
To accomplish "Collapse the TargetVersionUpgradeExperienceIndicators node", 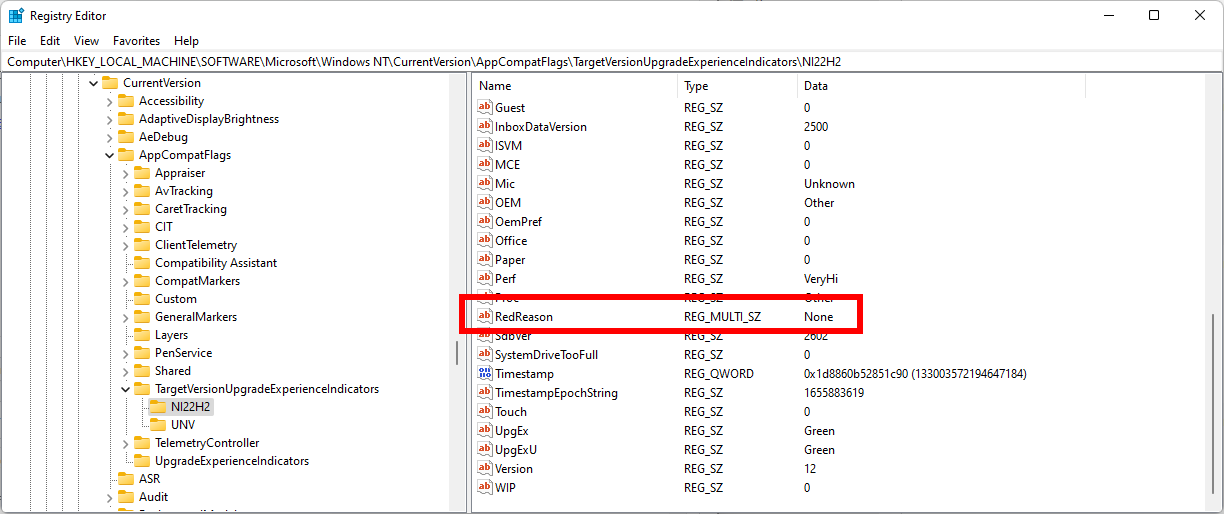I will click(125, 389).
